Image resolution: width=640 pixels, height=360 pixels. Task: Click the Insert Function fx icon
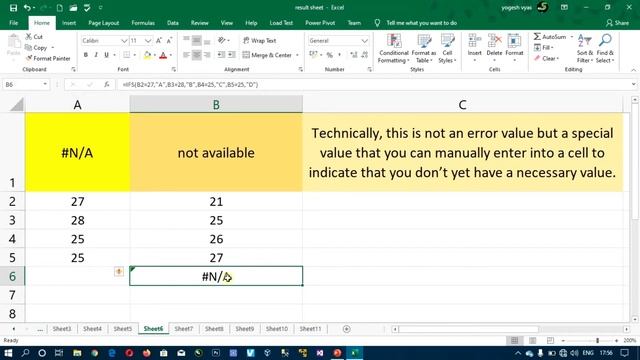click(107, 84)
